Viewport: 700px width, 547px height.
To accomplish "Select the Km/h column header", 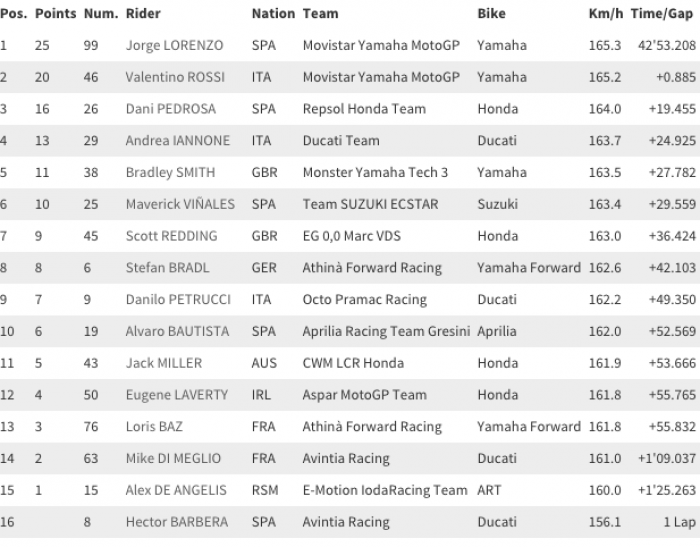I will 606,14.
